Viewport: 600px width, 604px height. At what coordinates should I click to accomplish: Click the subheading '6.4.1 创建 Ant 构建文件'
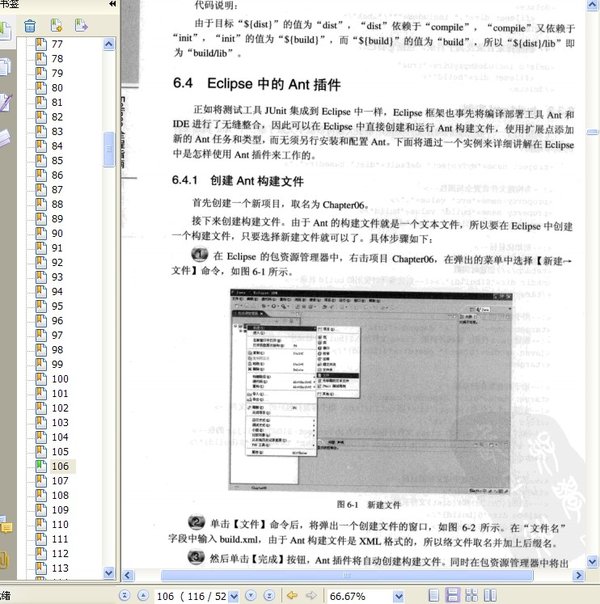(x=238, y=180)
